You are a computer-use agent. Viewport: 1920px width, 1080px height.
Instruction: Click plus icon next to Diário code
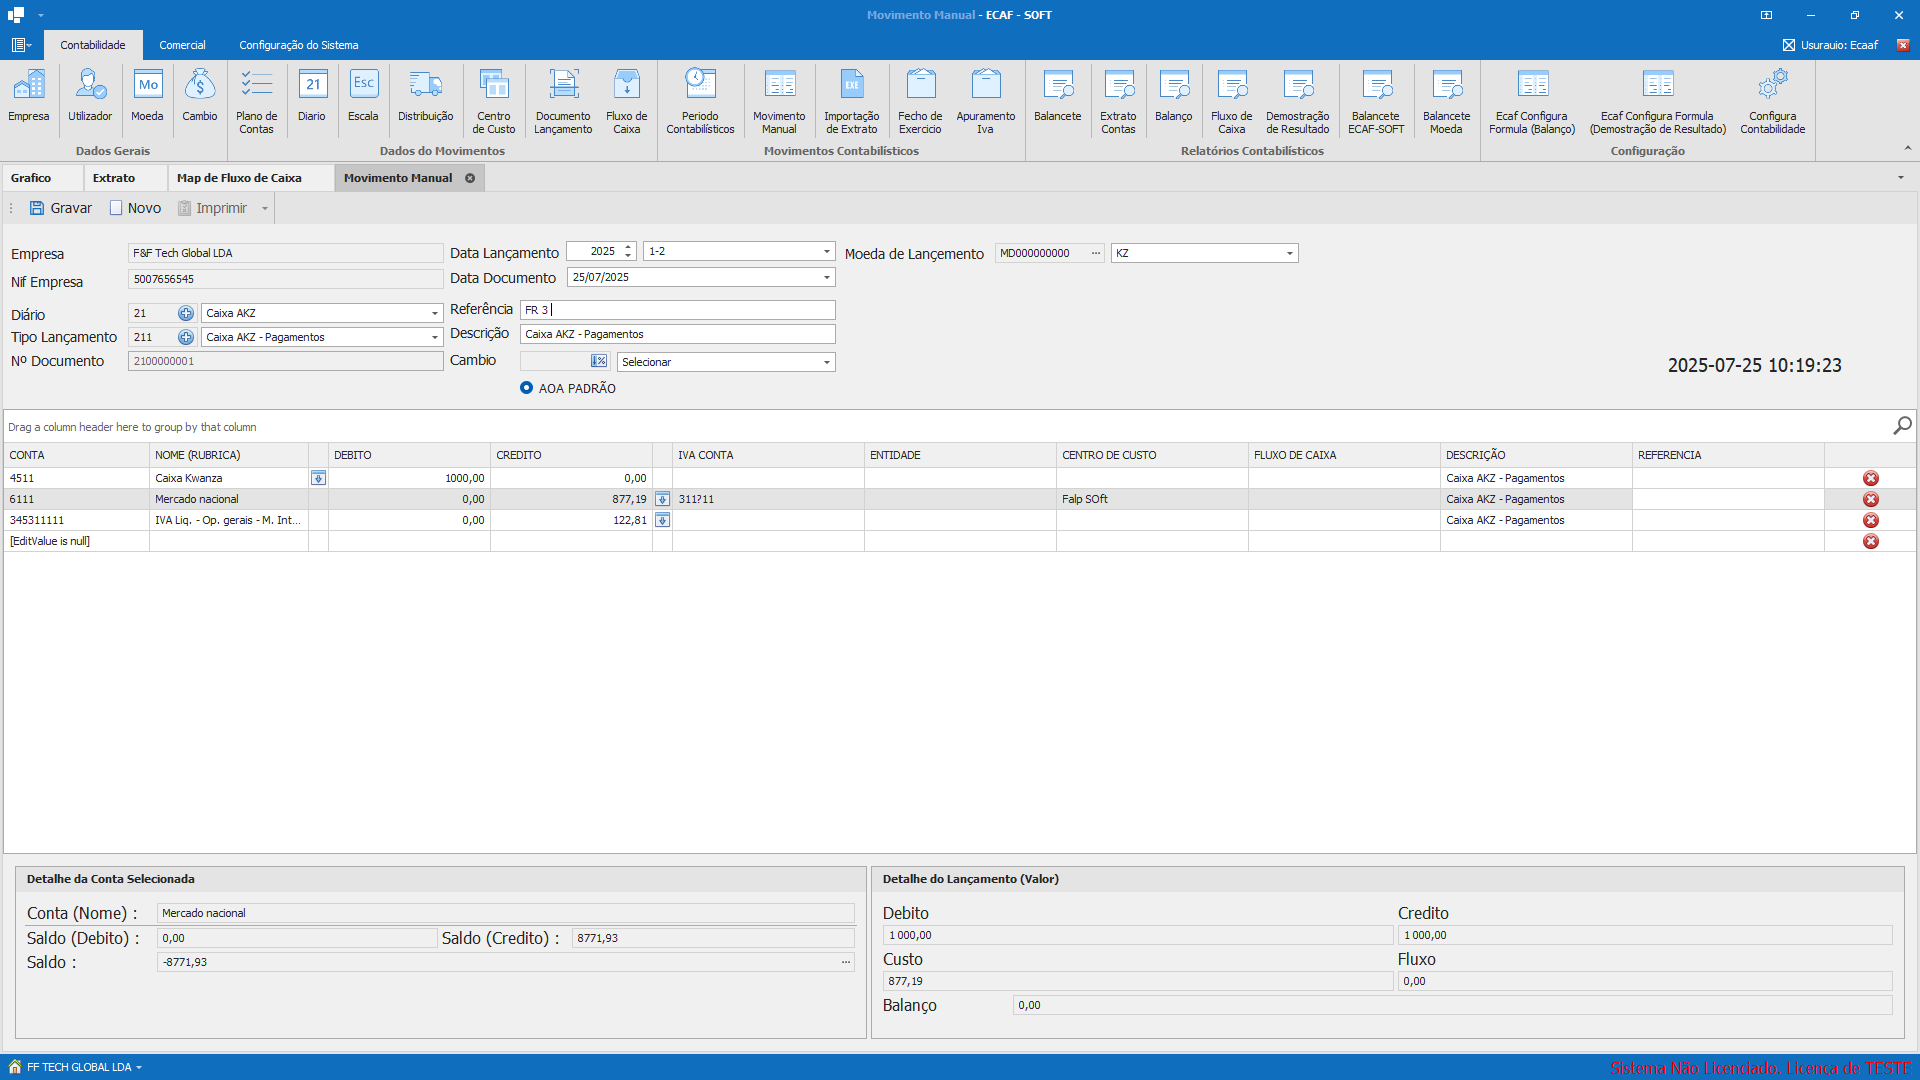[x=186, y=313]
